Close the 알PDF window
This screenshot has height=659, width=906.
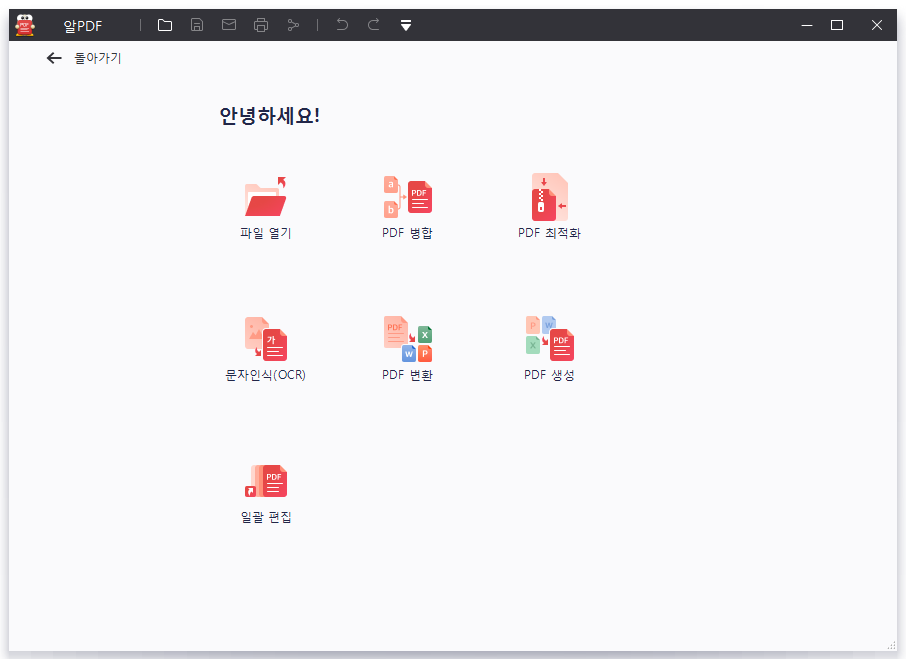[877, 25]
